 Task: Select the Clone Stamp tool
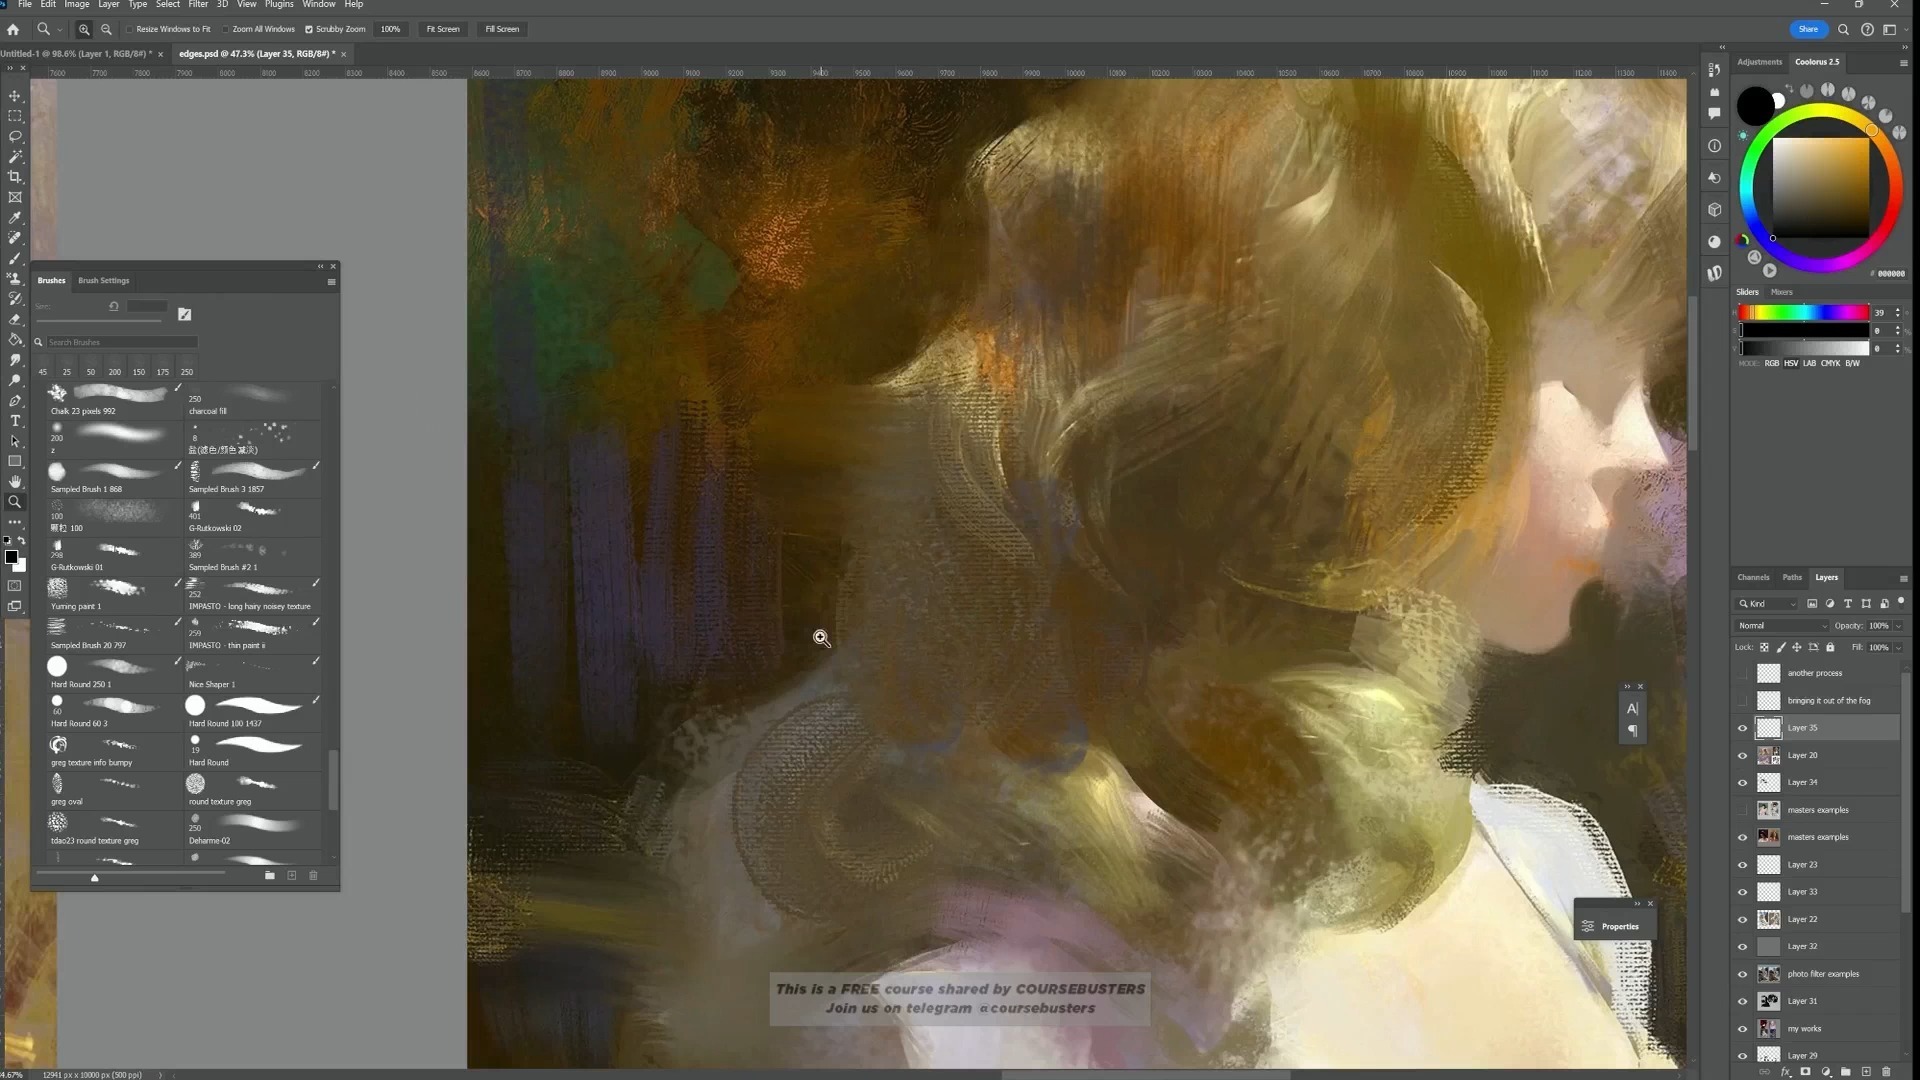click(15, 279)
